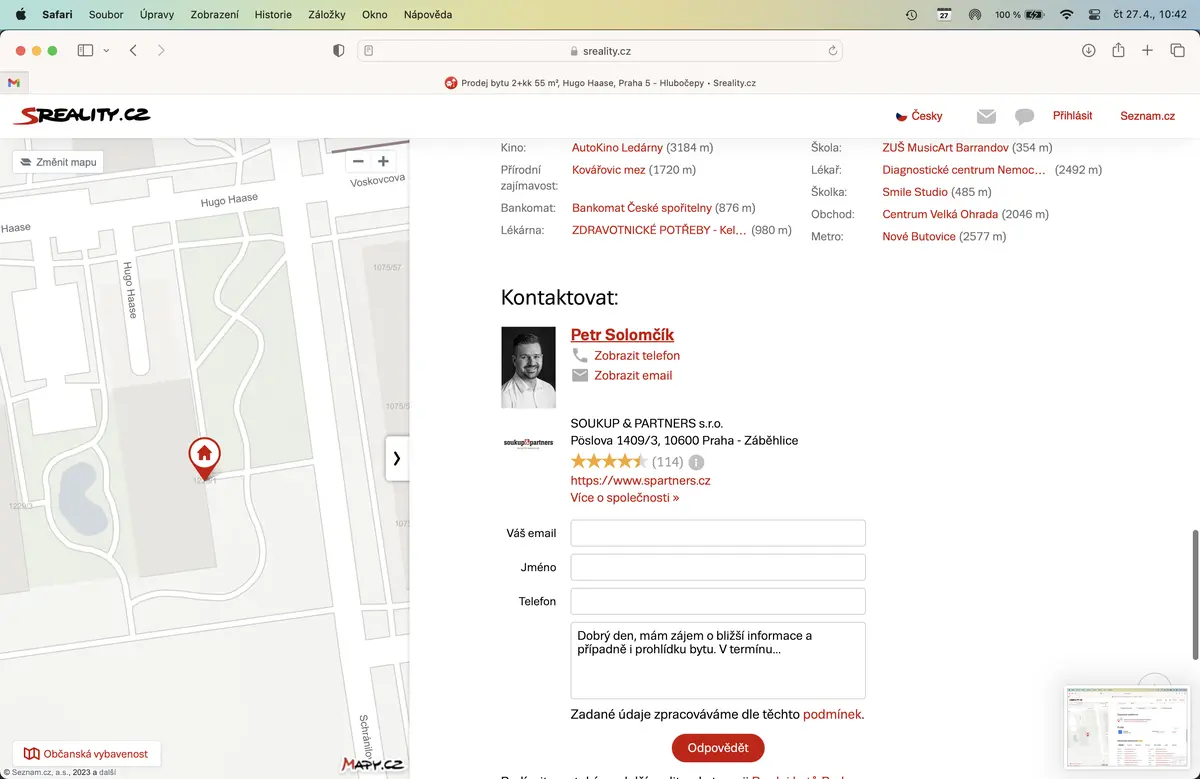Open Smile Studio link

click(x=915, y=192)
